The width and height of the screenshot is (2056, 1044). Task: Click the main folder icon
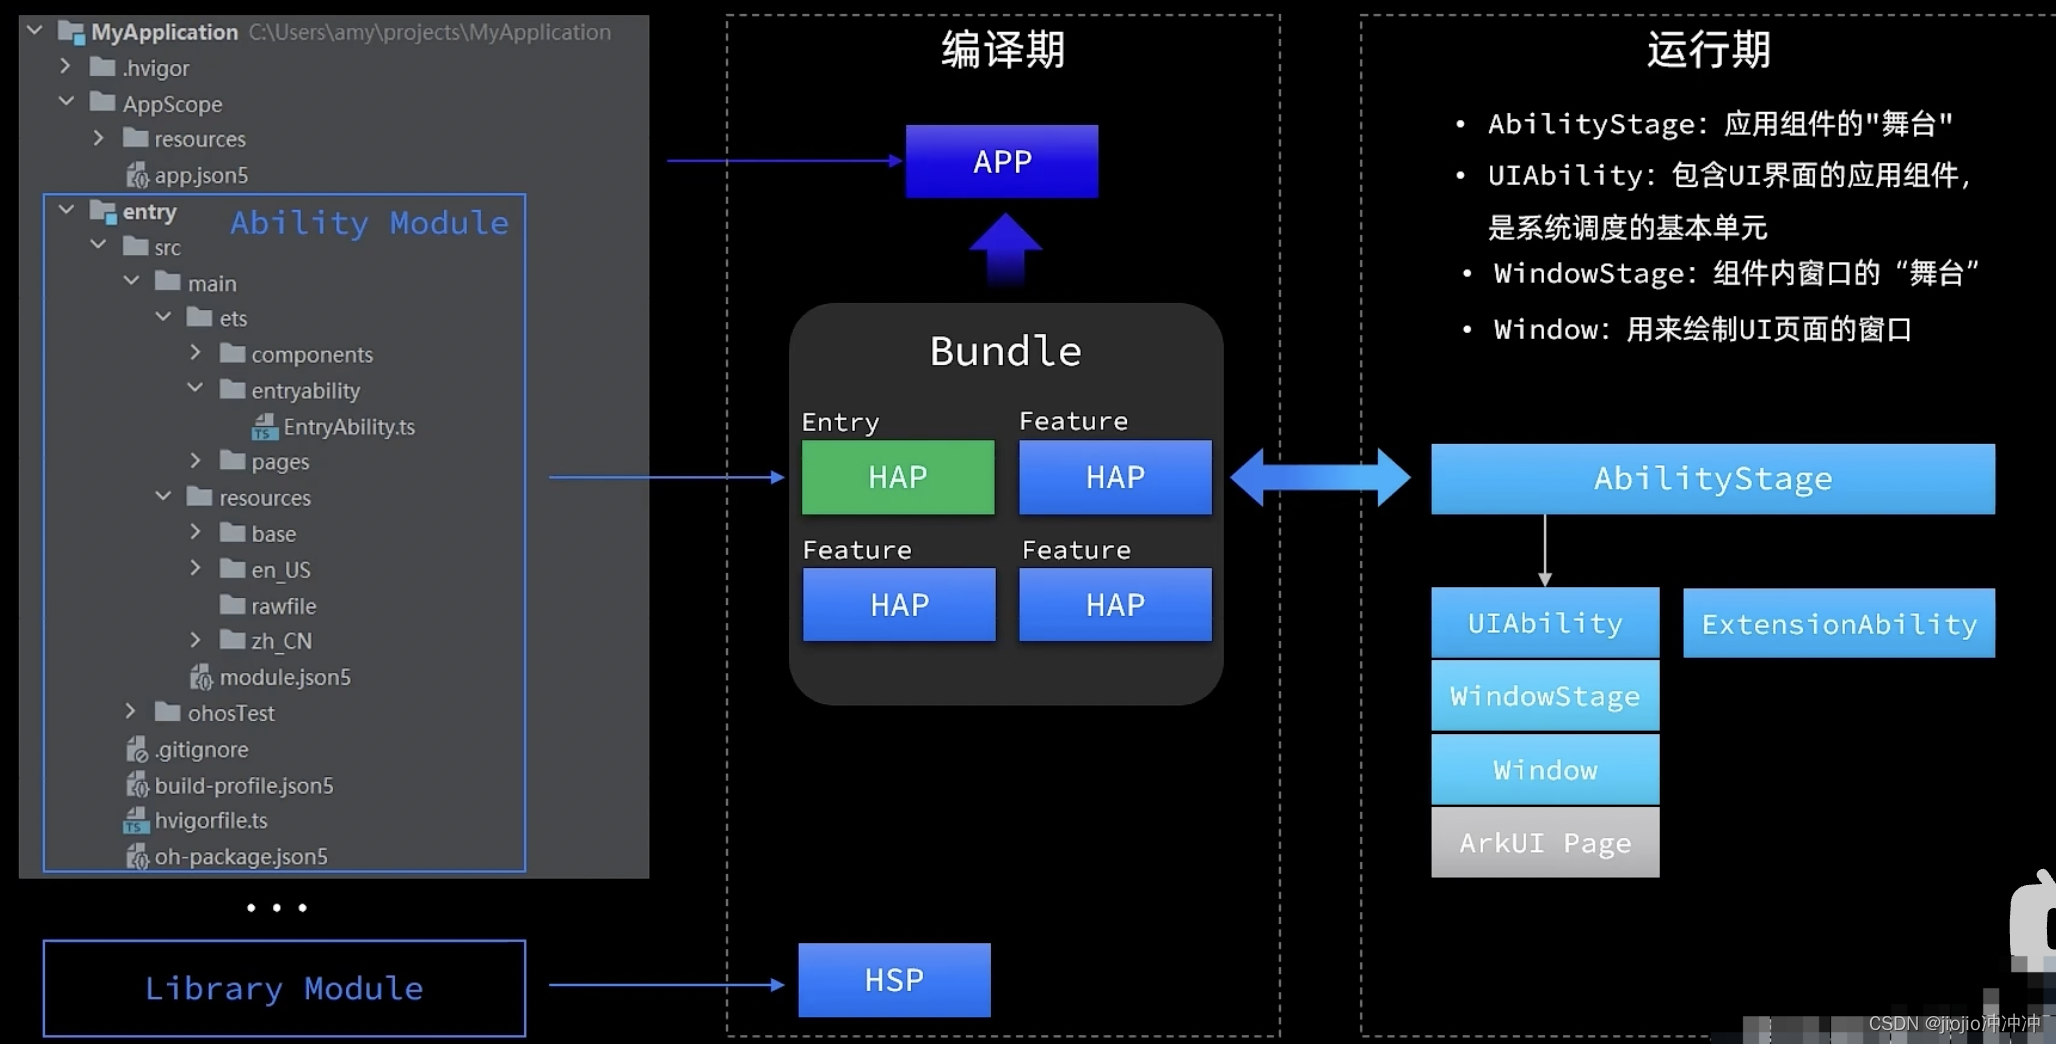[x=168, y=281]
